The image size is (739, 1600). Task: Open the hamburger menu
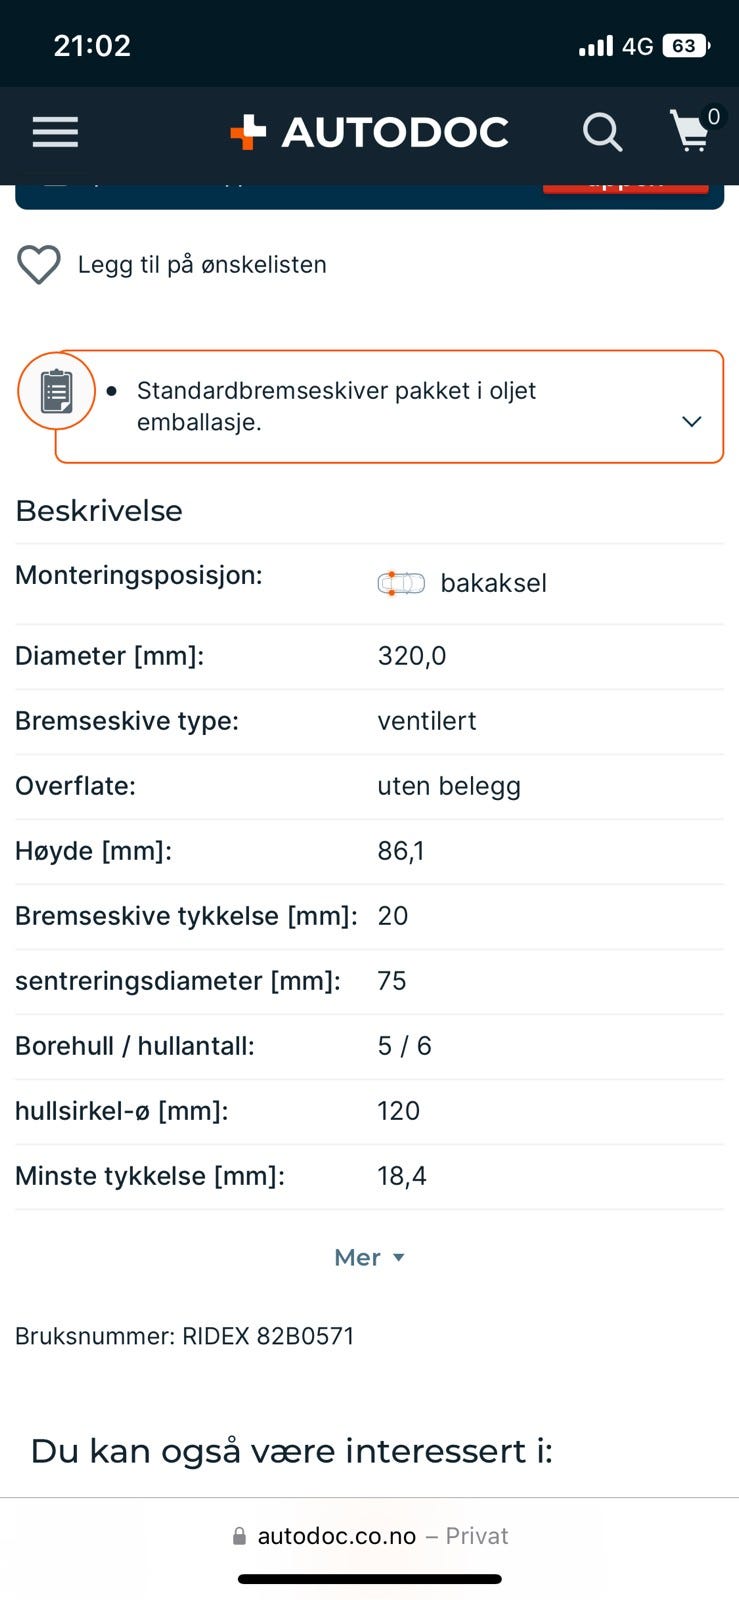point(55,132)
